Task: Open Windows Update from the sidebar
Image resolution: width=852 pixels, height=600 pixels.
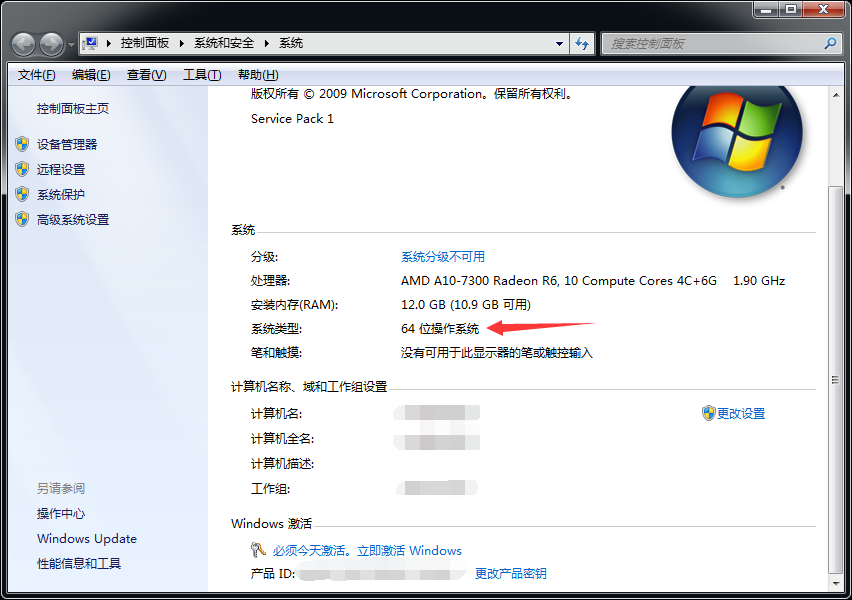Action: coord(87,539)
